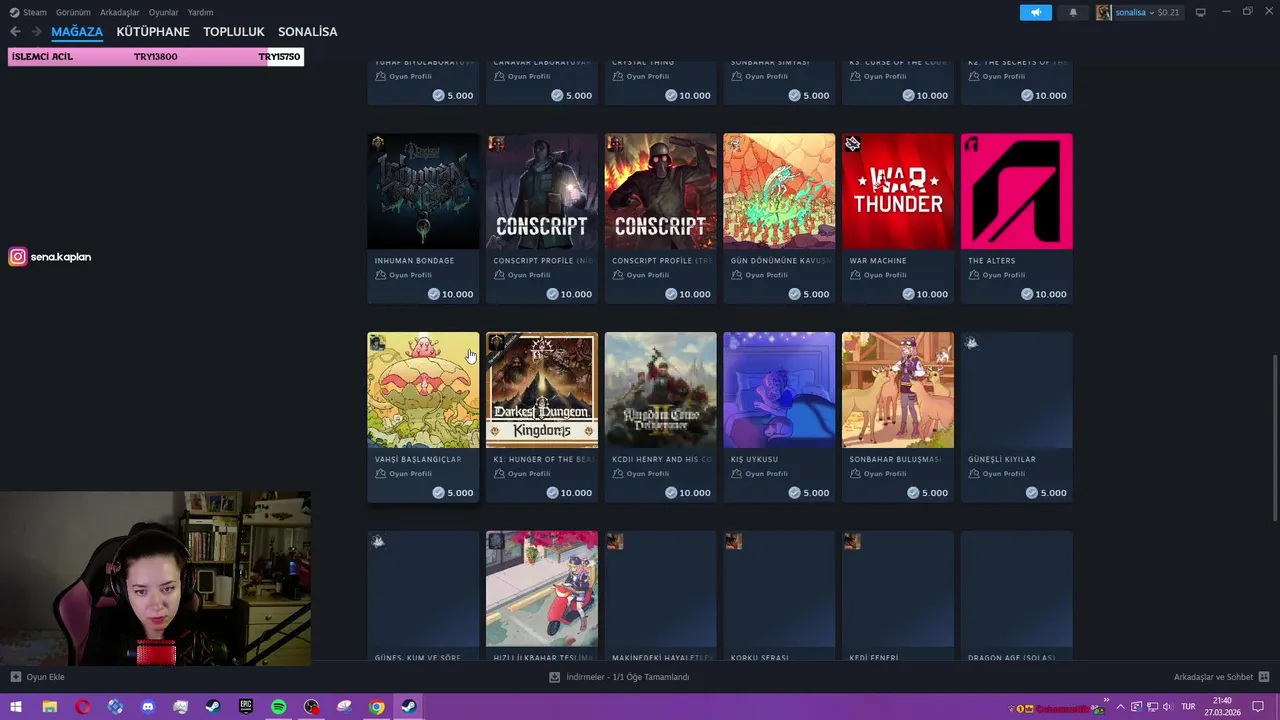
Task: Open the Steam menu in menu bar
Action: click(x=28, y=12)
